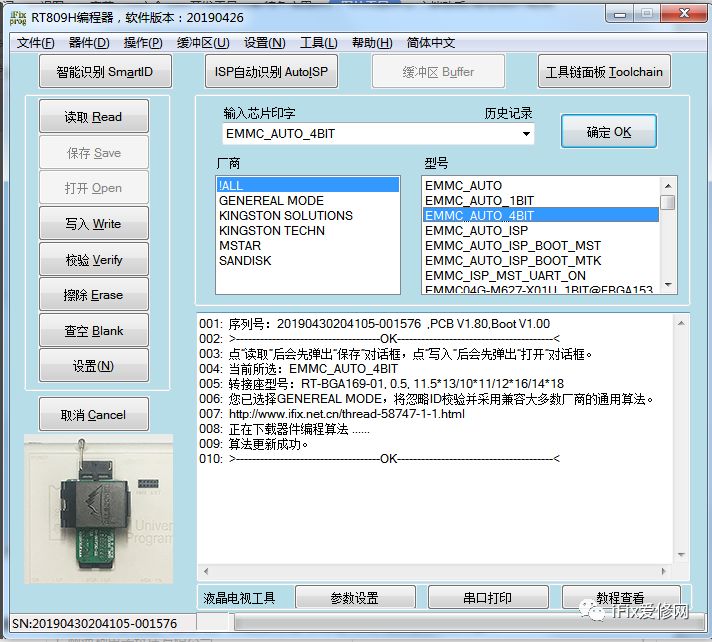Confirm with the 确定 OK button
The height and width of the screenshot is (642, 712).
pos(608,132)
